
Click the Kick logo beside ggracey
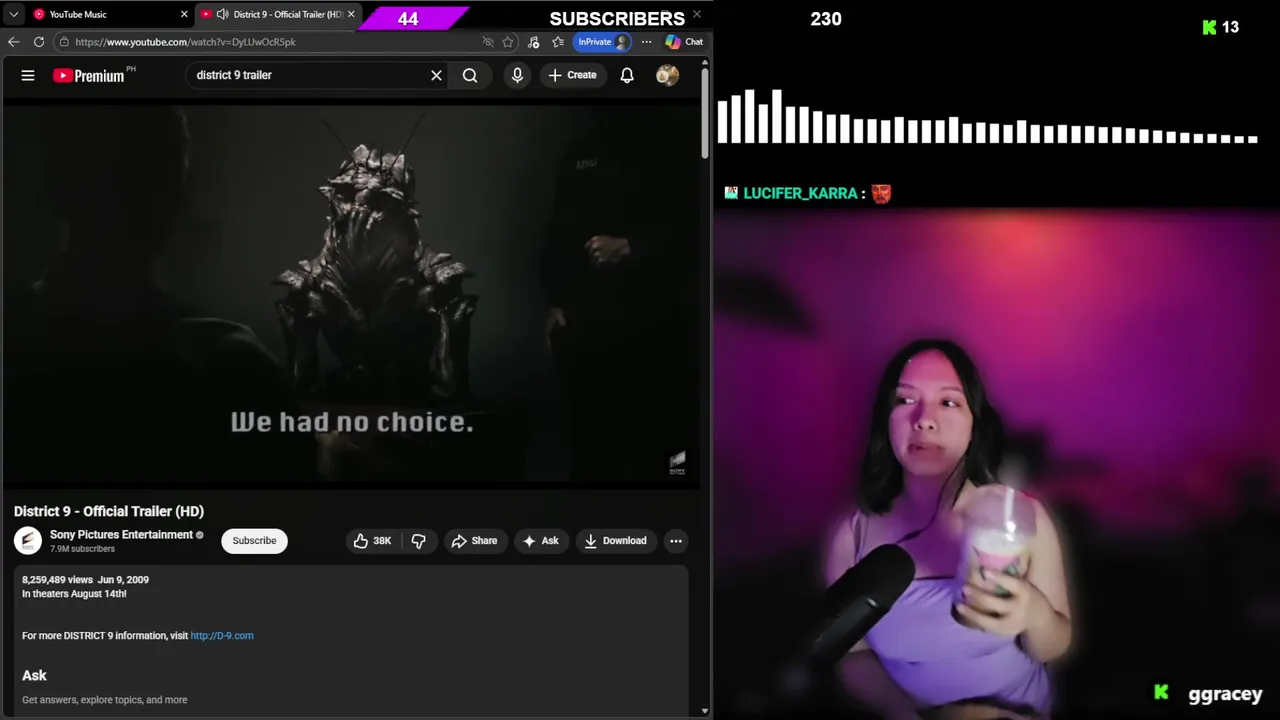(x=1161, y=692)
